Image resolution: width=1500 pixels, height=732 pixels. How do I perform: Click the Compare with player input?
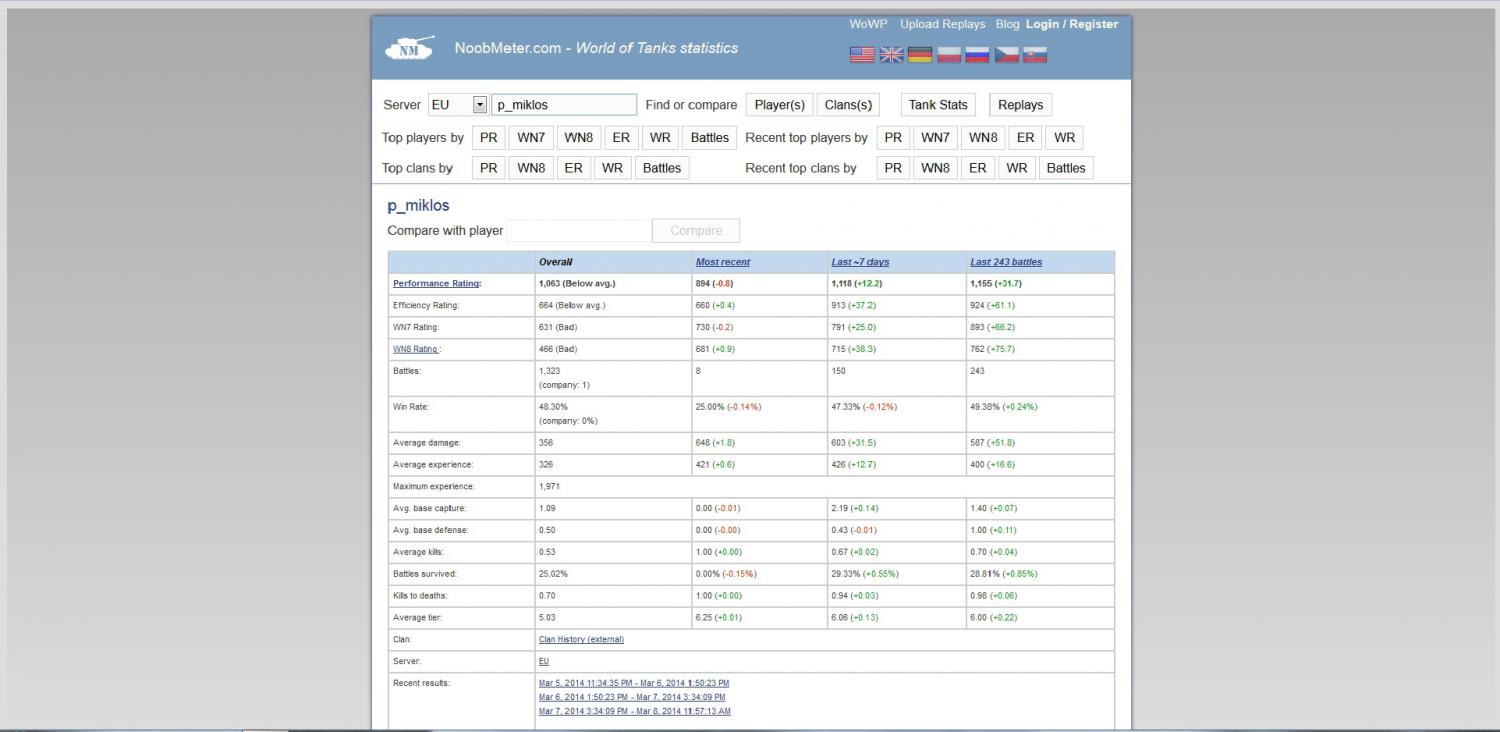pyautogui.click(x=579, y=230)
